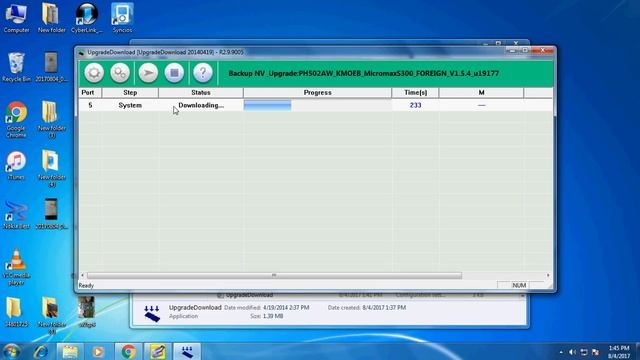The width and height of the screenshot is (640, 360).
Task: Click the Status column header
Action: coord(201,93)
